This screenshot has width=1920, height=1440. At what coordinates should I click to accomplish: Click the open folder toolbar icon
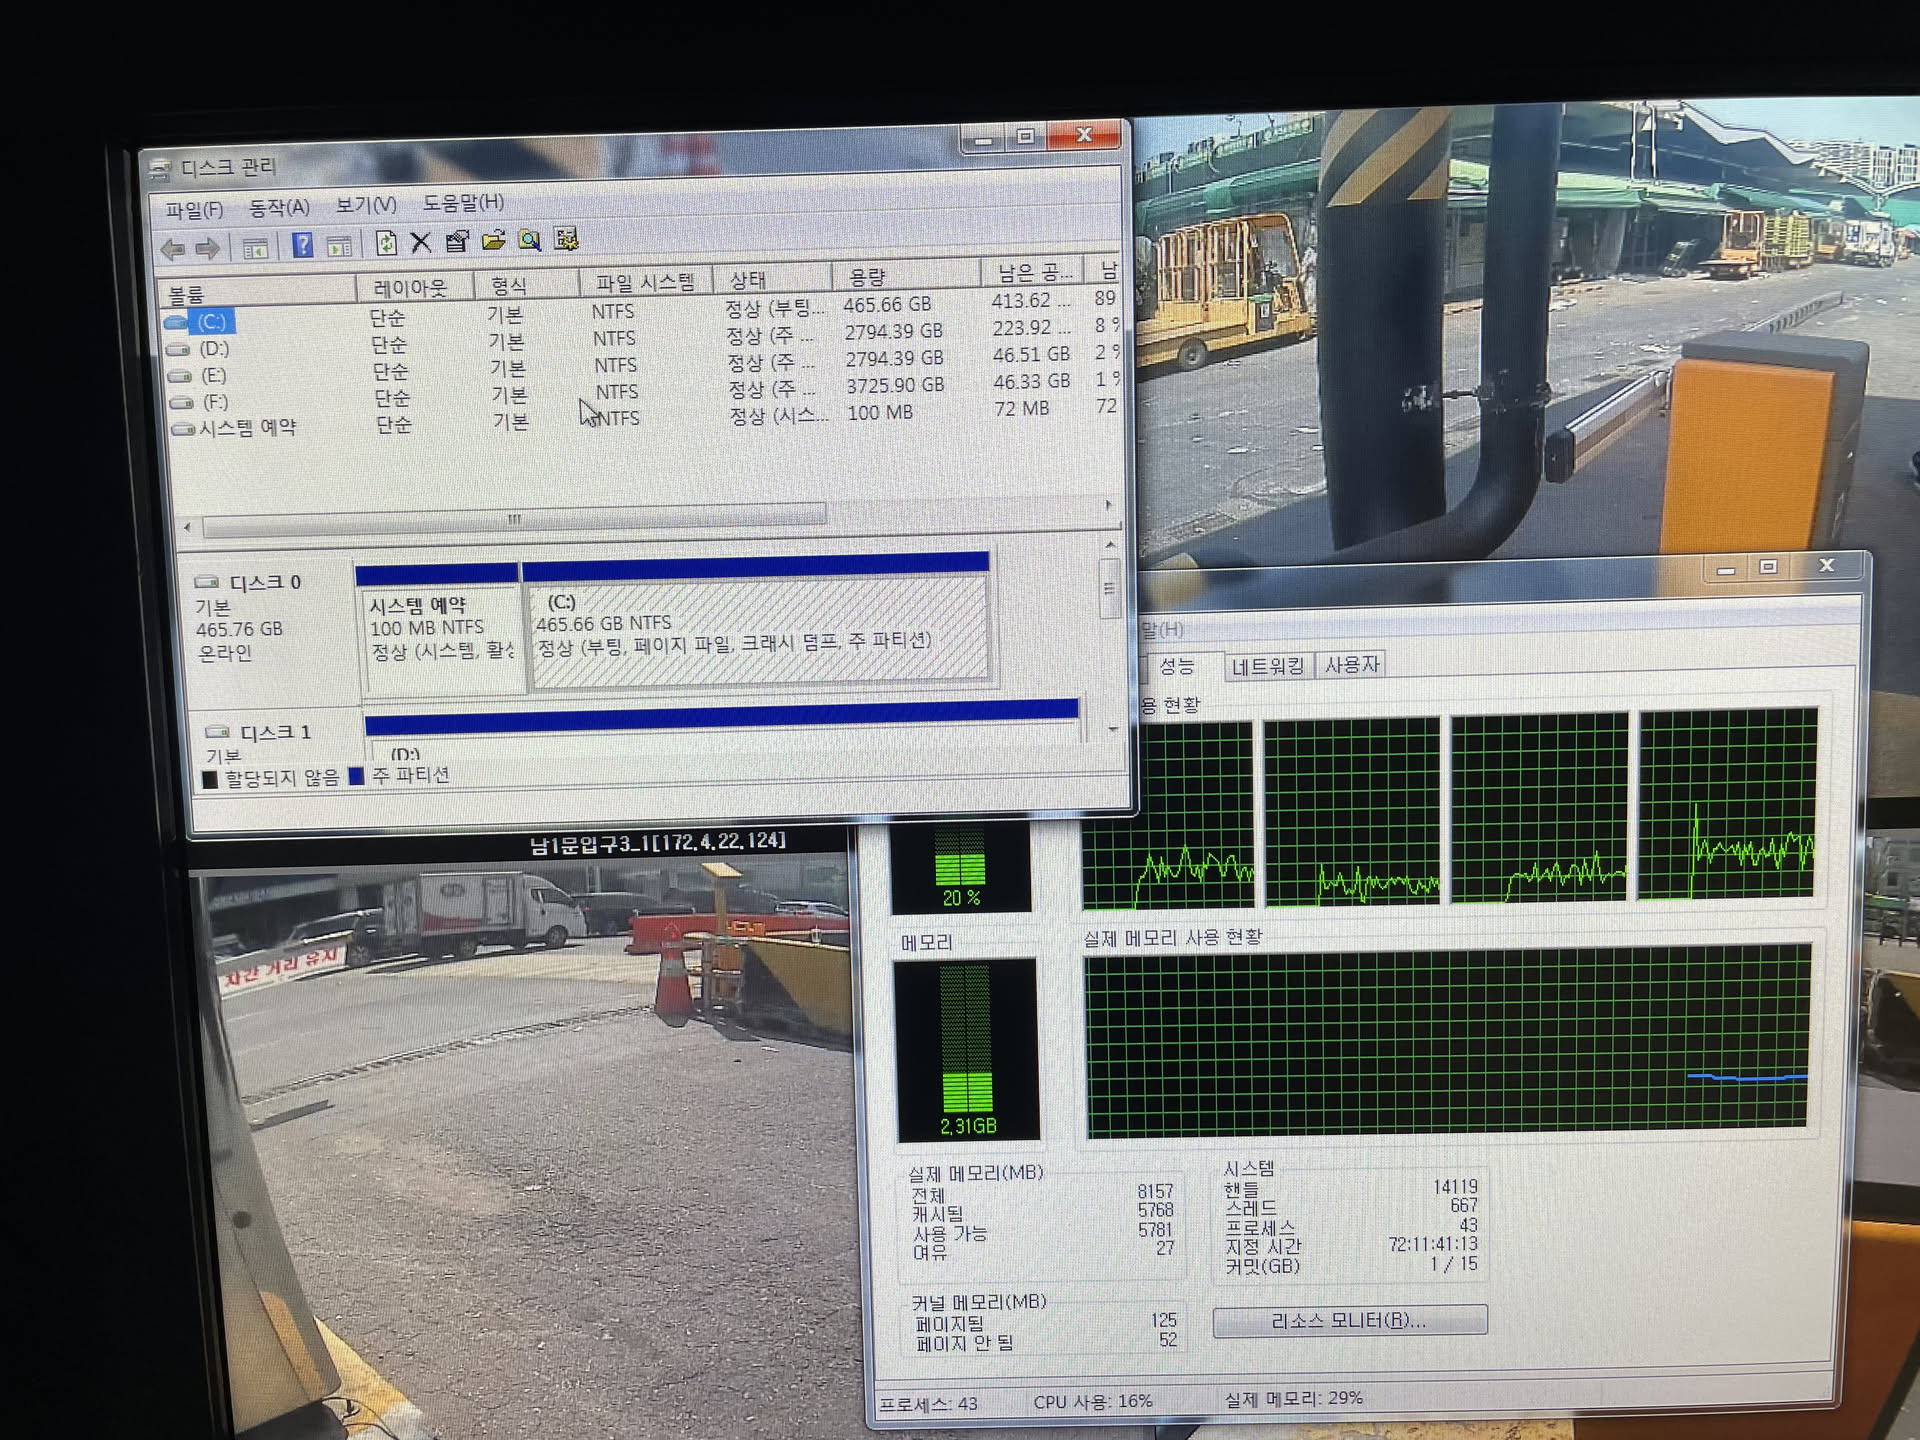(x=493, y=240)
